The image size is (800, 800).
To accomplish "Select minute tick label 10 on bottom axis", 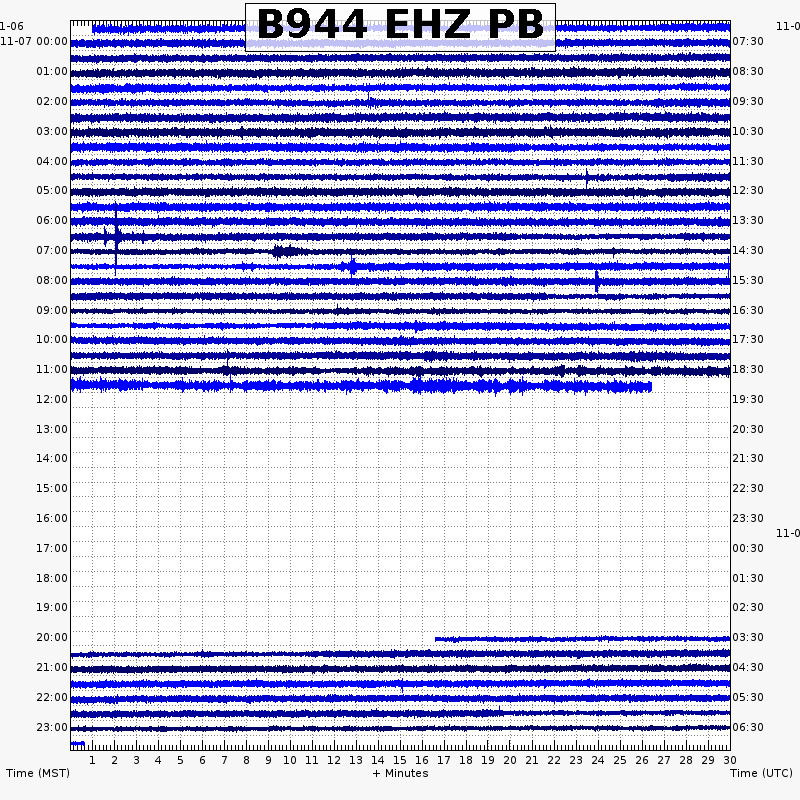I will [x=290, y=760].
